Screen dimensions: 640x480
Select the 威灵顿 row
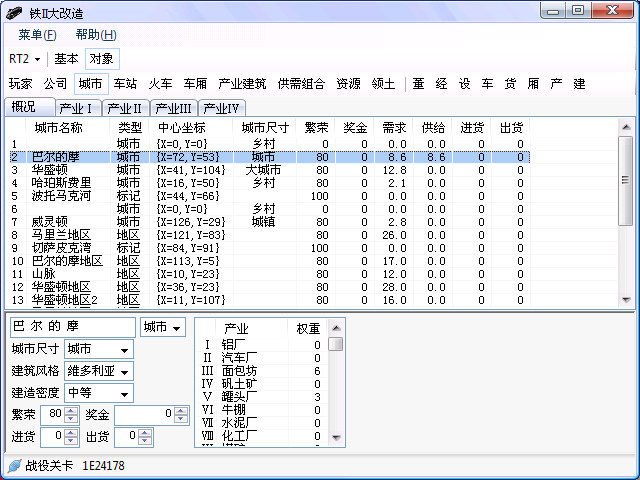coord(269,222)
